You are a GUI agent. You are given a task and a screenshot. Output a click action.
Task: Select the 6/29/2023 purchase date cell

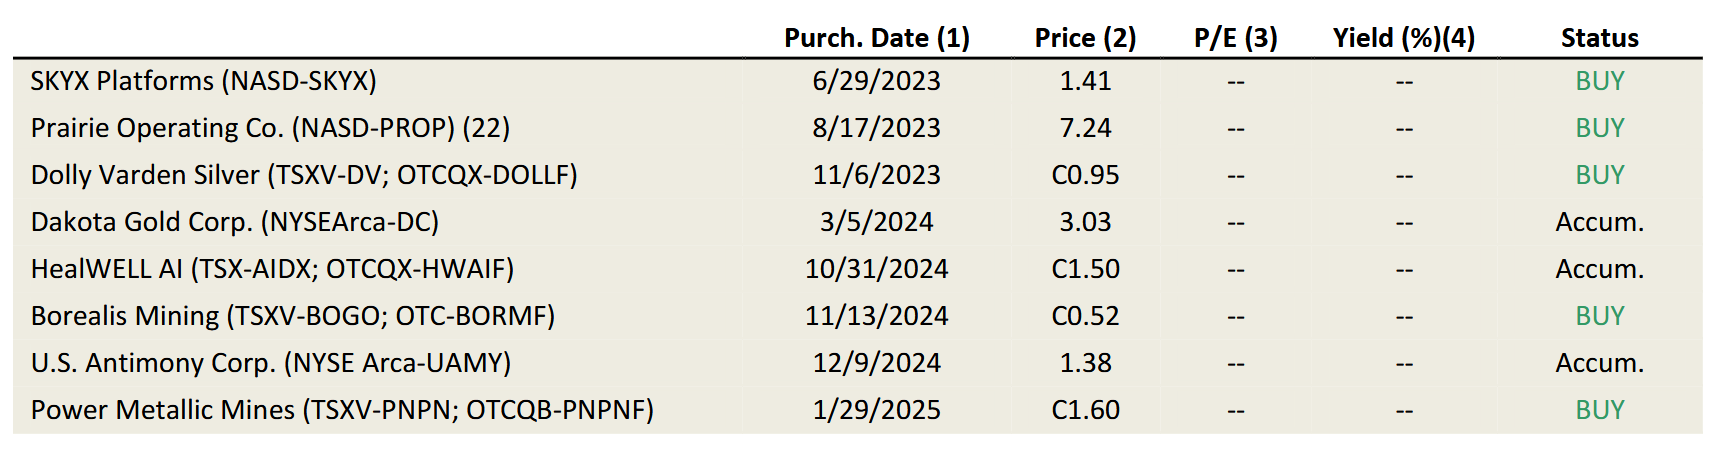pos(876,81)
